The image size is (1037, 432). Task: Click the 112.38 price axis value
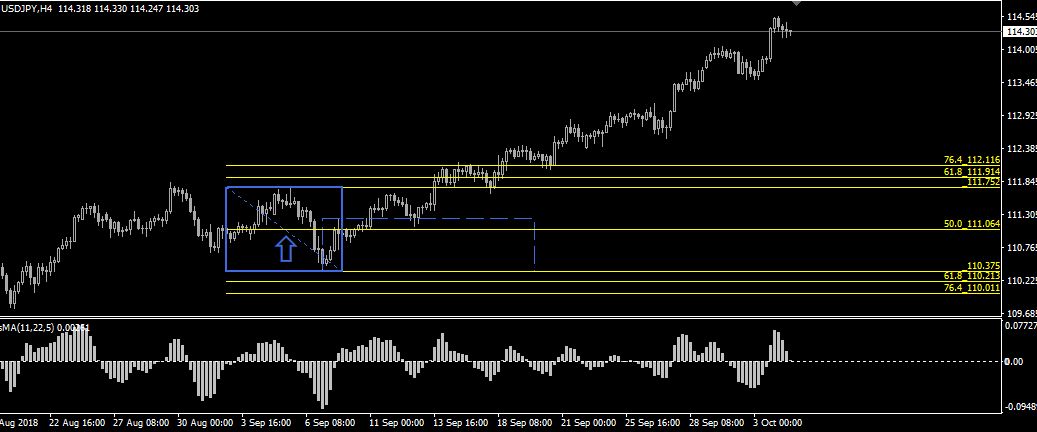pos(1022,148)
